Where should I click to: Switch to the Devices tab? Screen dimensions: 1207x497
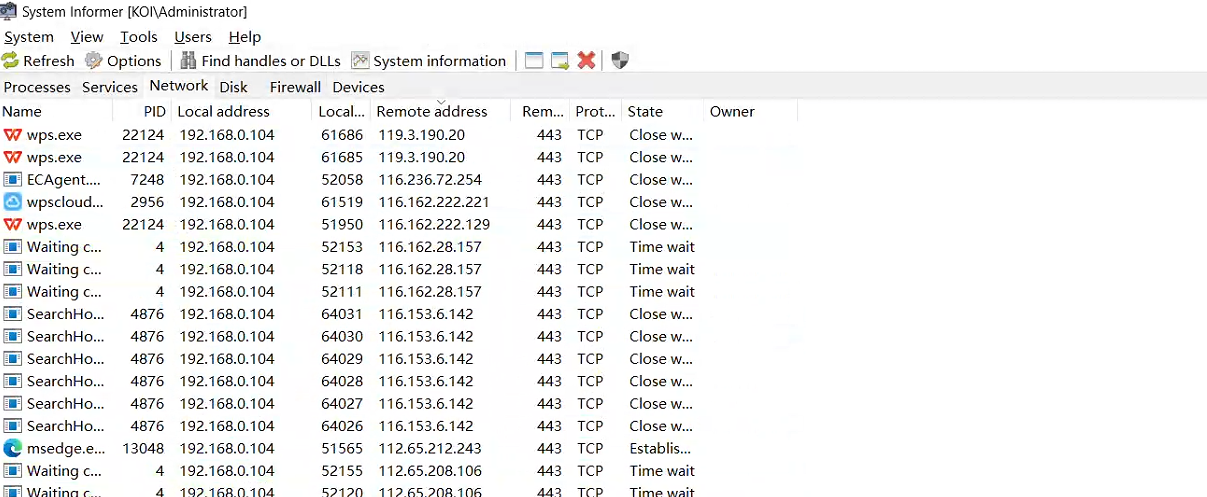pos(358,87)
